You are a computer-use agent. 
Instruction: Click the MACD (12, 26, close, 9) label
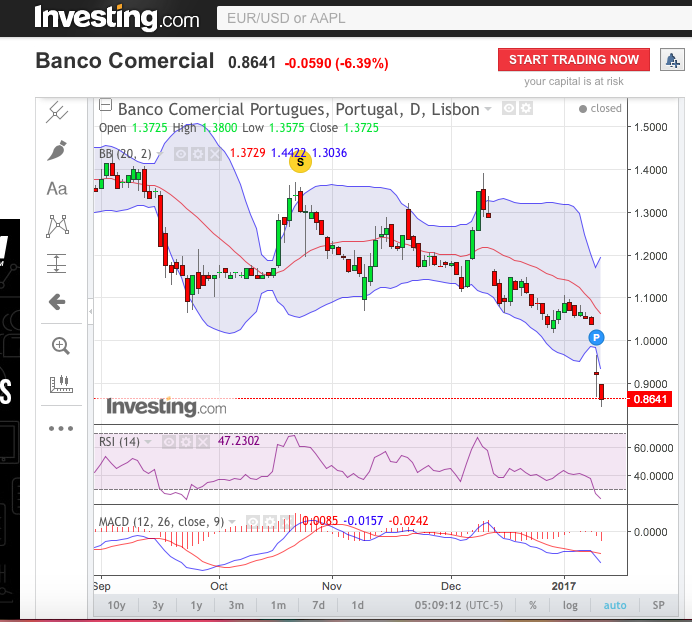click(x=161, y=522)
